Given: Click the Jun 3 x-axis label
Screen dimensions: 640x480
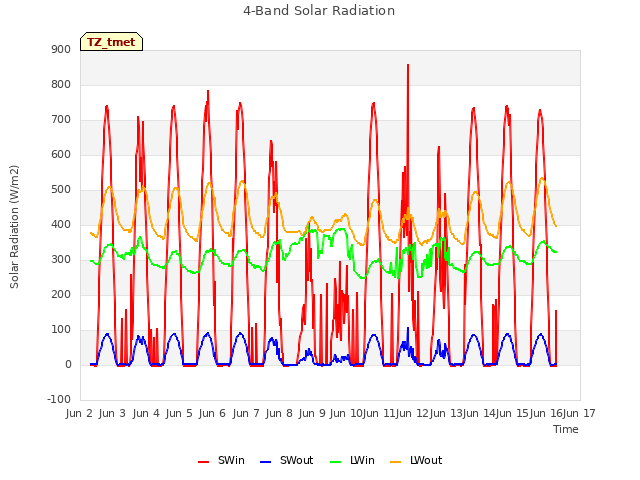Looking at the screenshot, I should click(x=112, y=413).
